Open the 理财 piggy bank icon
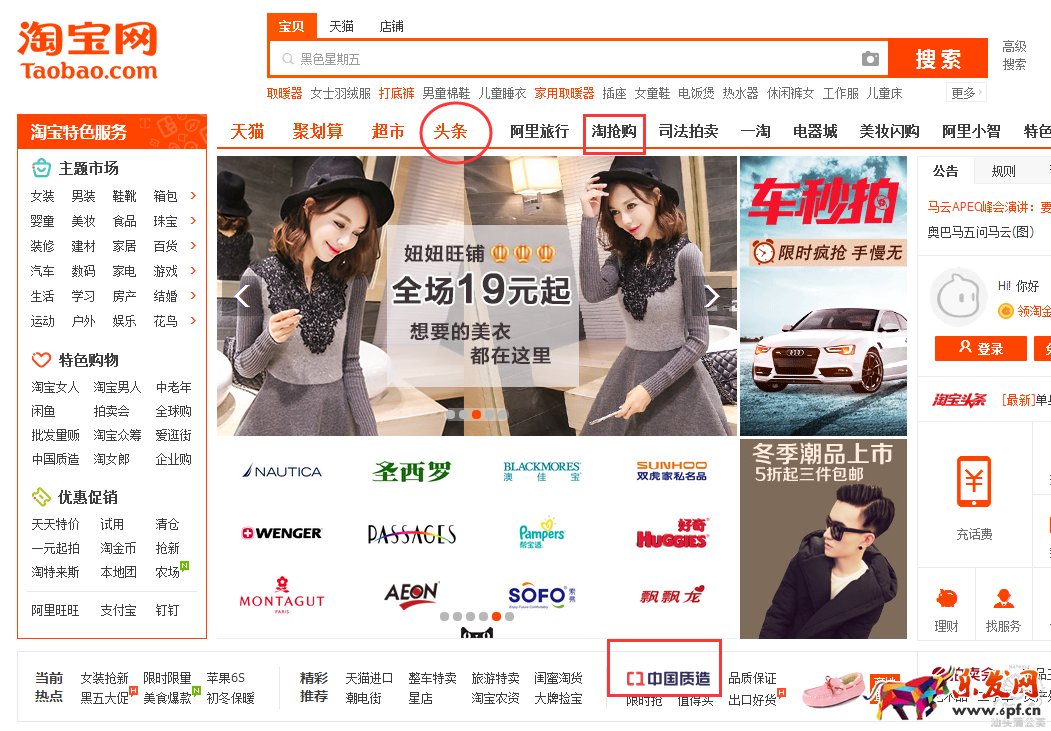Screen dimensions: 1051x731 tap(946, 598)
